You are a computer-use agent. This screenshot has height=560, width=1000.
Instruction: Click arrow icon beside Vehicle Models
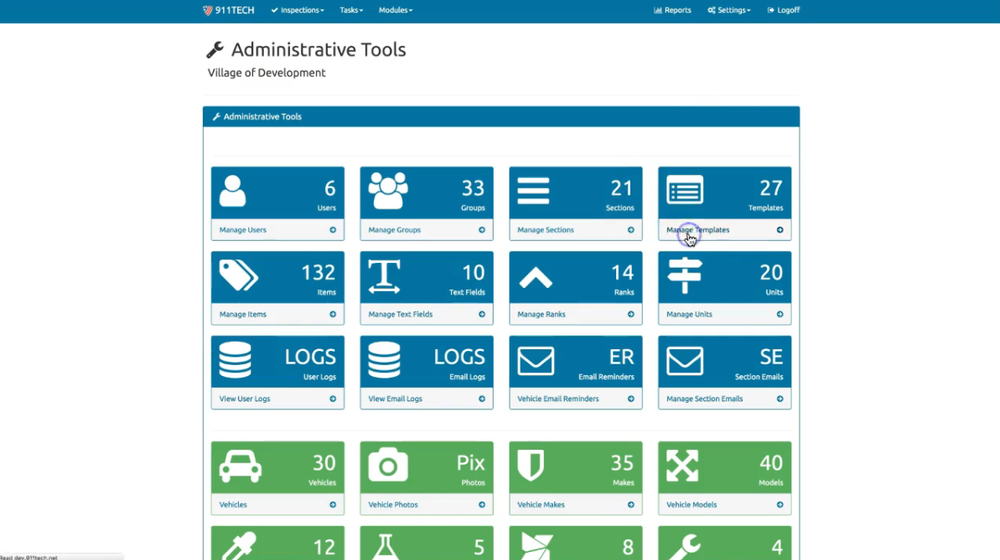point(780,505)
